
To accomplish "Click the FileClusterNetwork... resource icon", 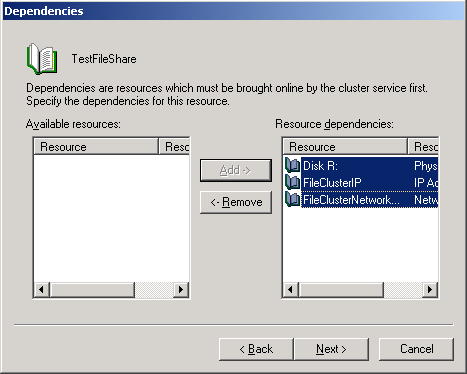I will coord(292,199).
